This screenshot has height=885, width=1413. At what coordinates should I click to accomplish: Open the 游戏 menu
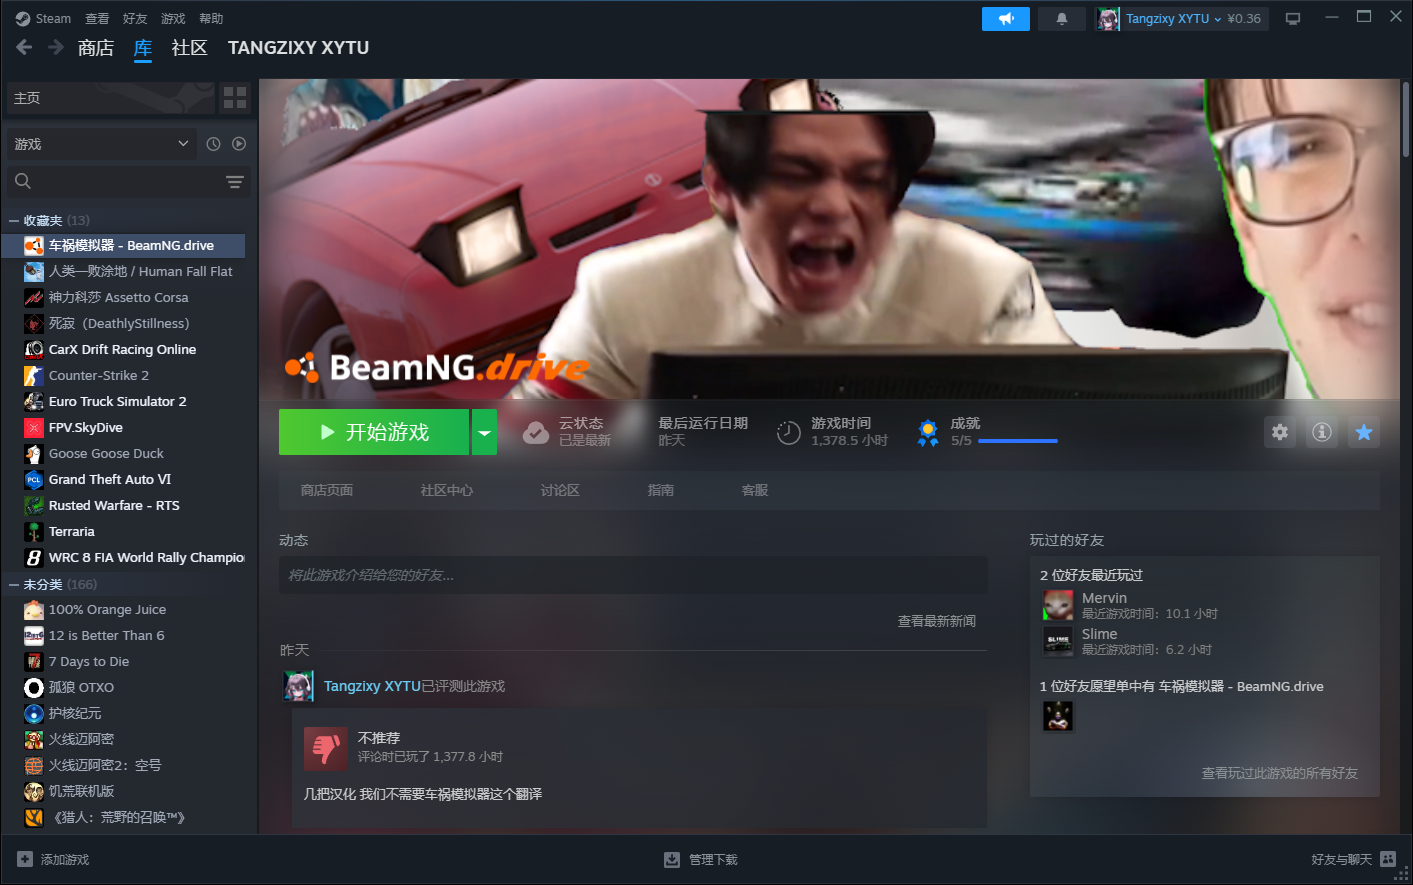tap(173, 18)
